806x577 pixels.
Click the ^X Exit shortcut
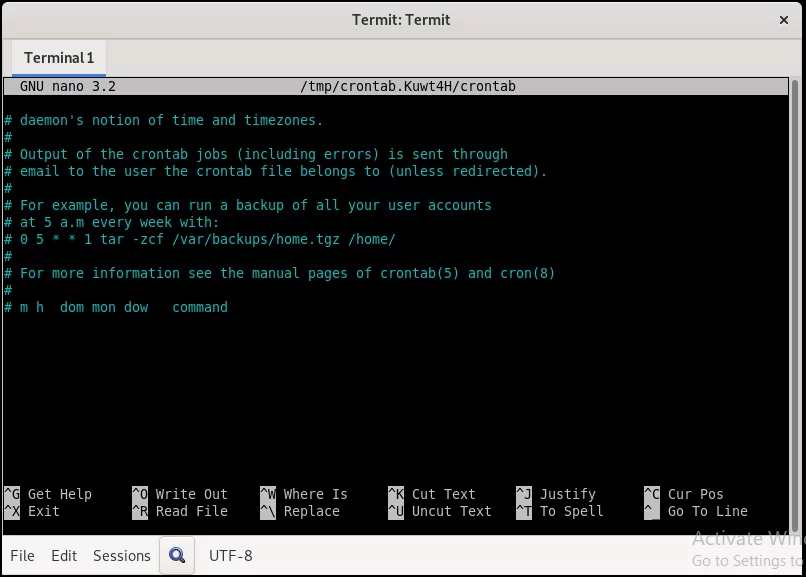pos(32,511)
